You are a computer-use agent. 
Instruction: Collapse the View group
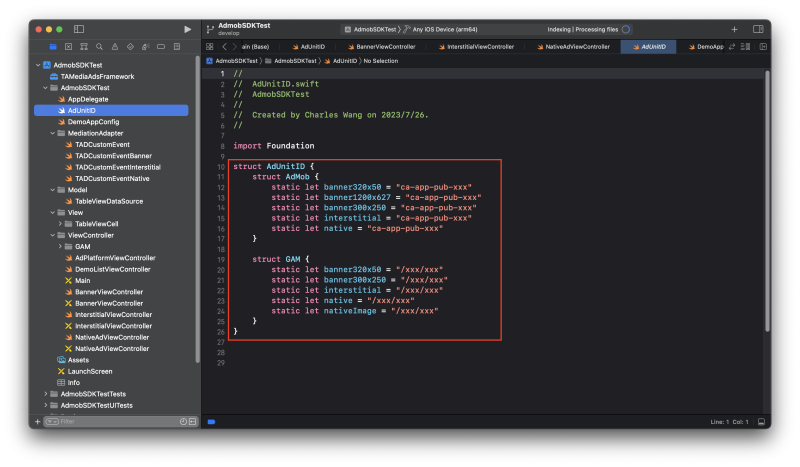pyautogui.click(x=53, y=212)
